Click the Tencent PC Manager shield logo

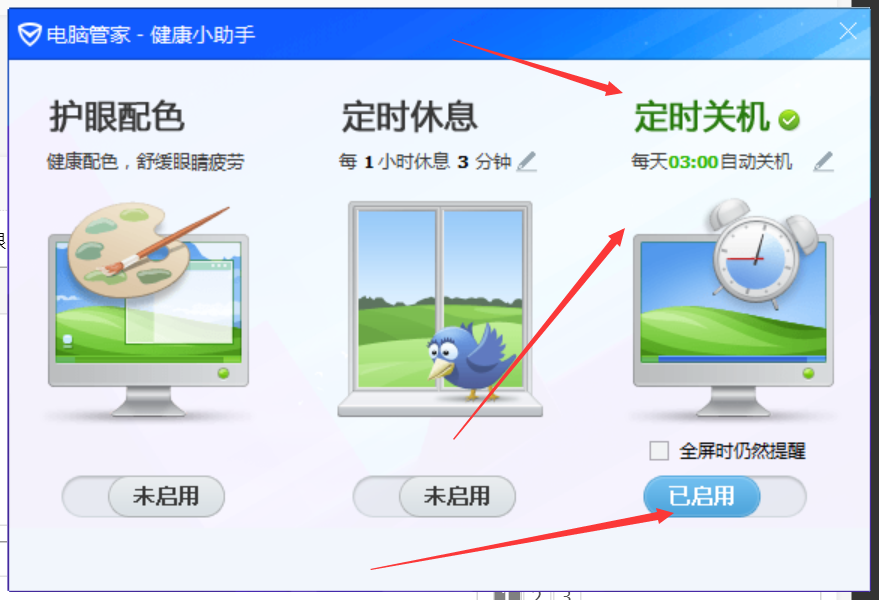[29, 34]
